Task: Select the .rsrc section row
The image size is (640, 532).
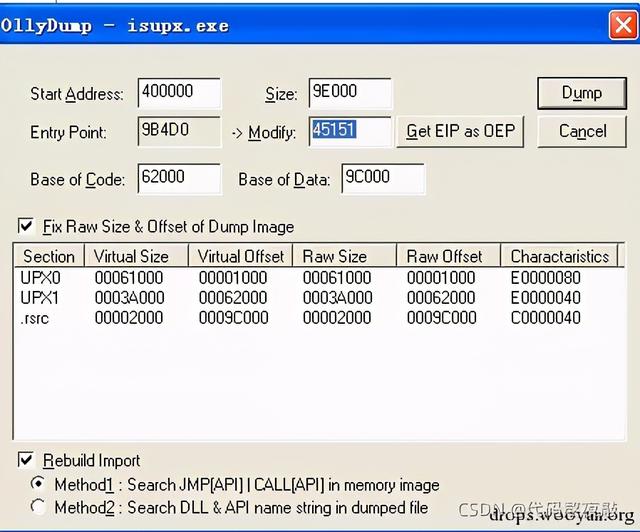Action: coord(318,318)
